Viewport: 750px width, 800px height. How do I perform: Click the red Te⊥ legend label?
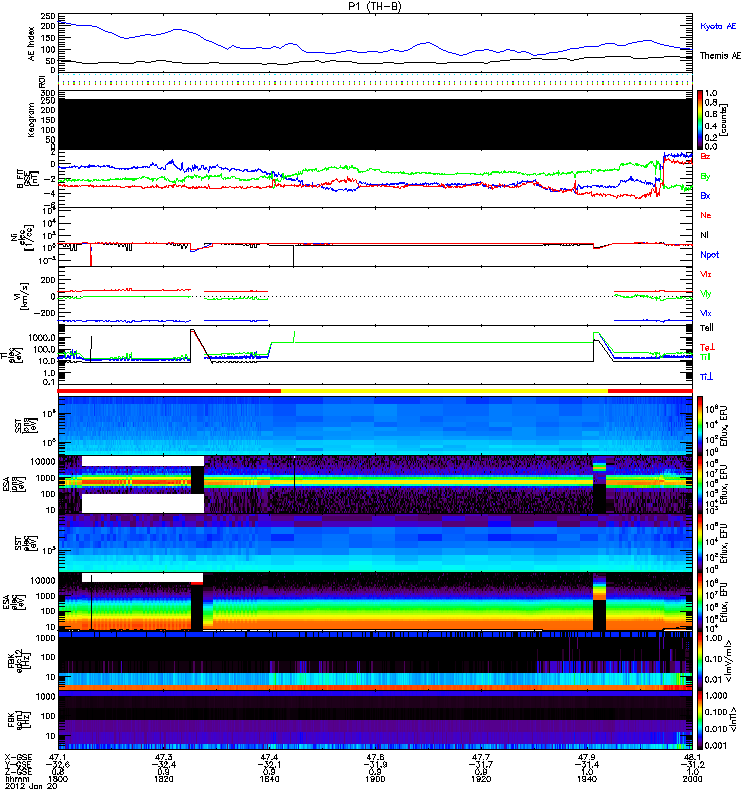point(707,347)
